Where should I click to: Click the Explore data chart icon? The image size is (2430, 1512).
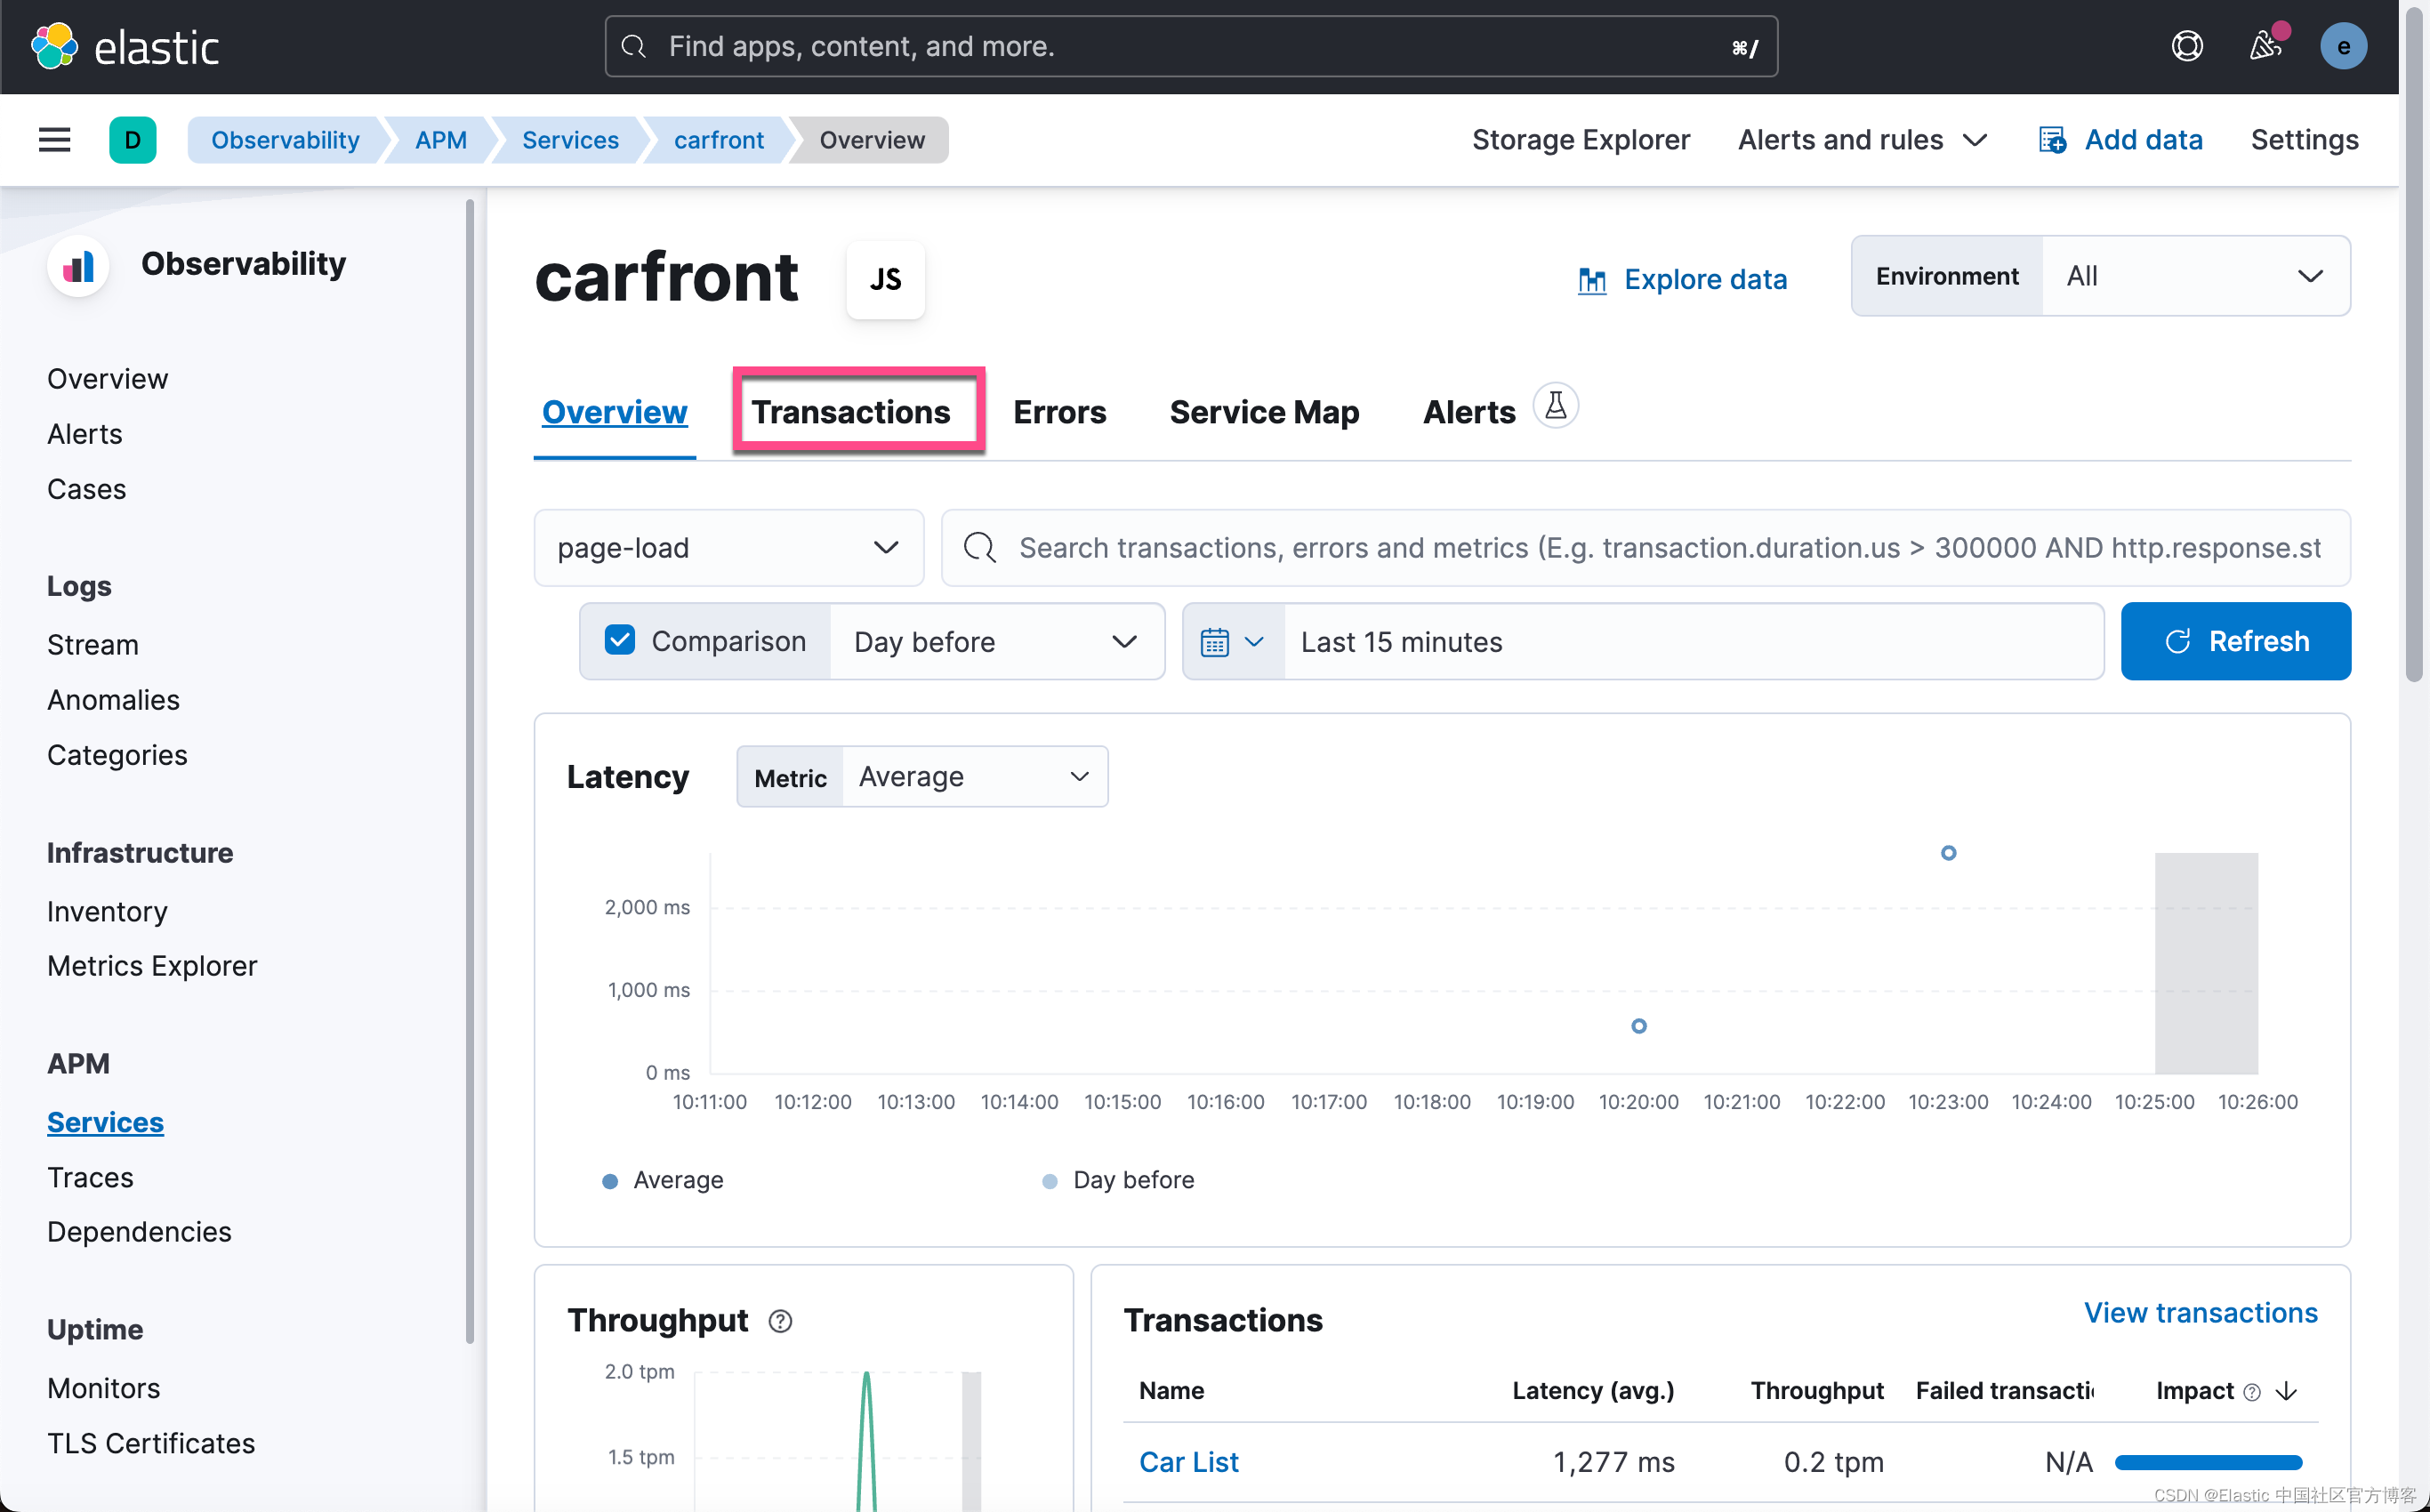pyautogui.click(x=1592, y=280)
